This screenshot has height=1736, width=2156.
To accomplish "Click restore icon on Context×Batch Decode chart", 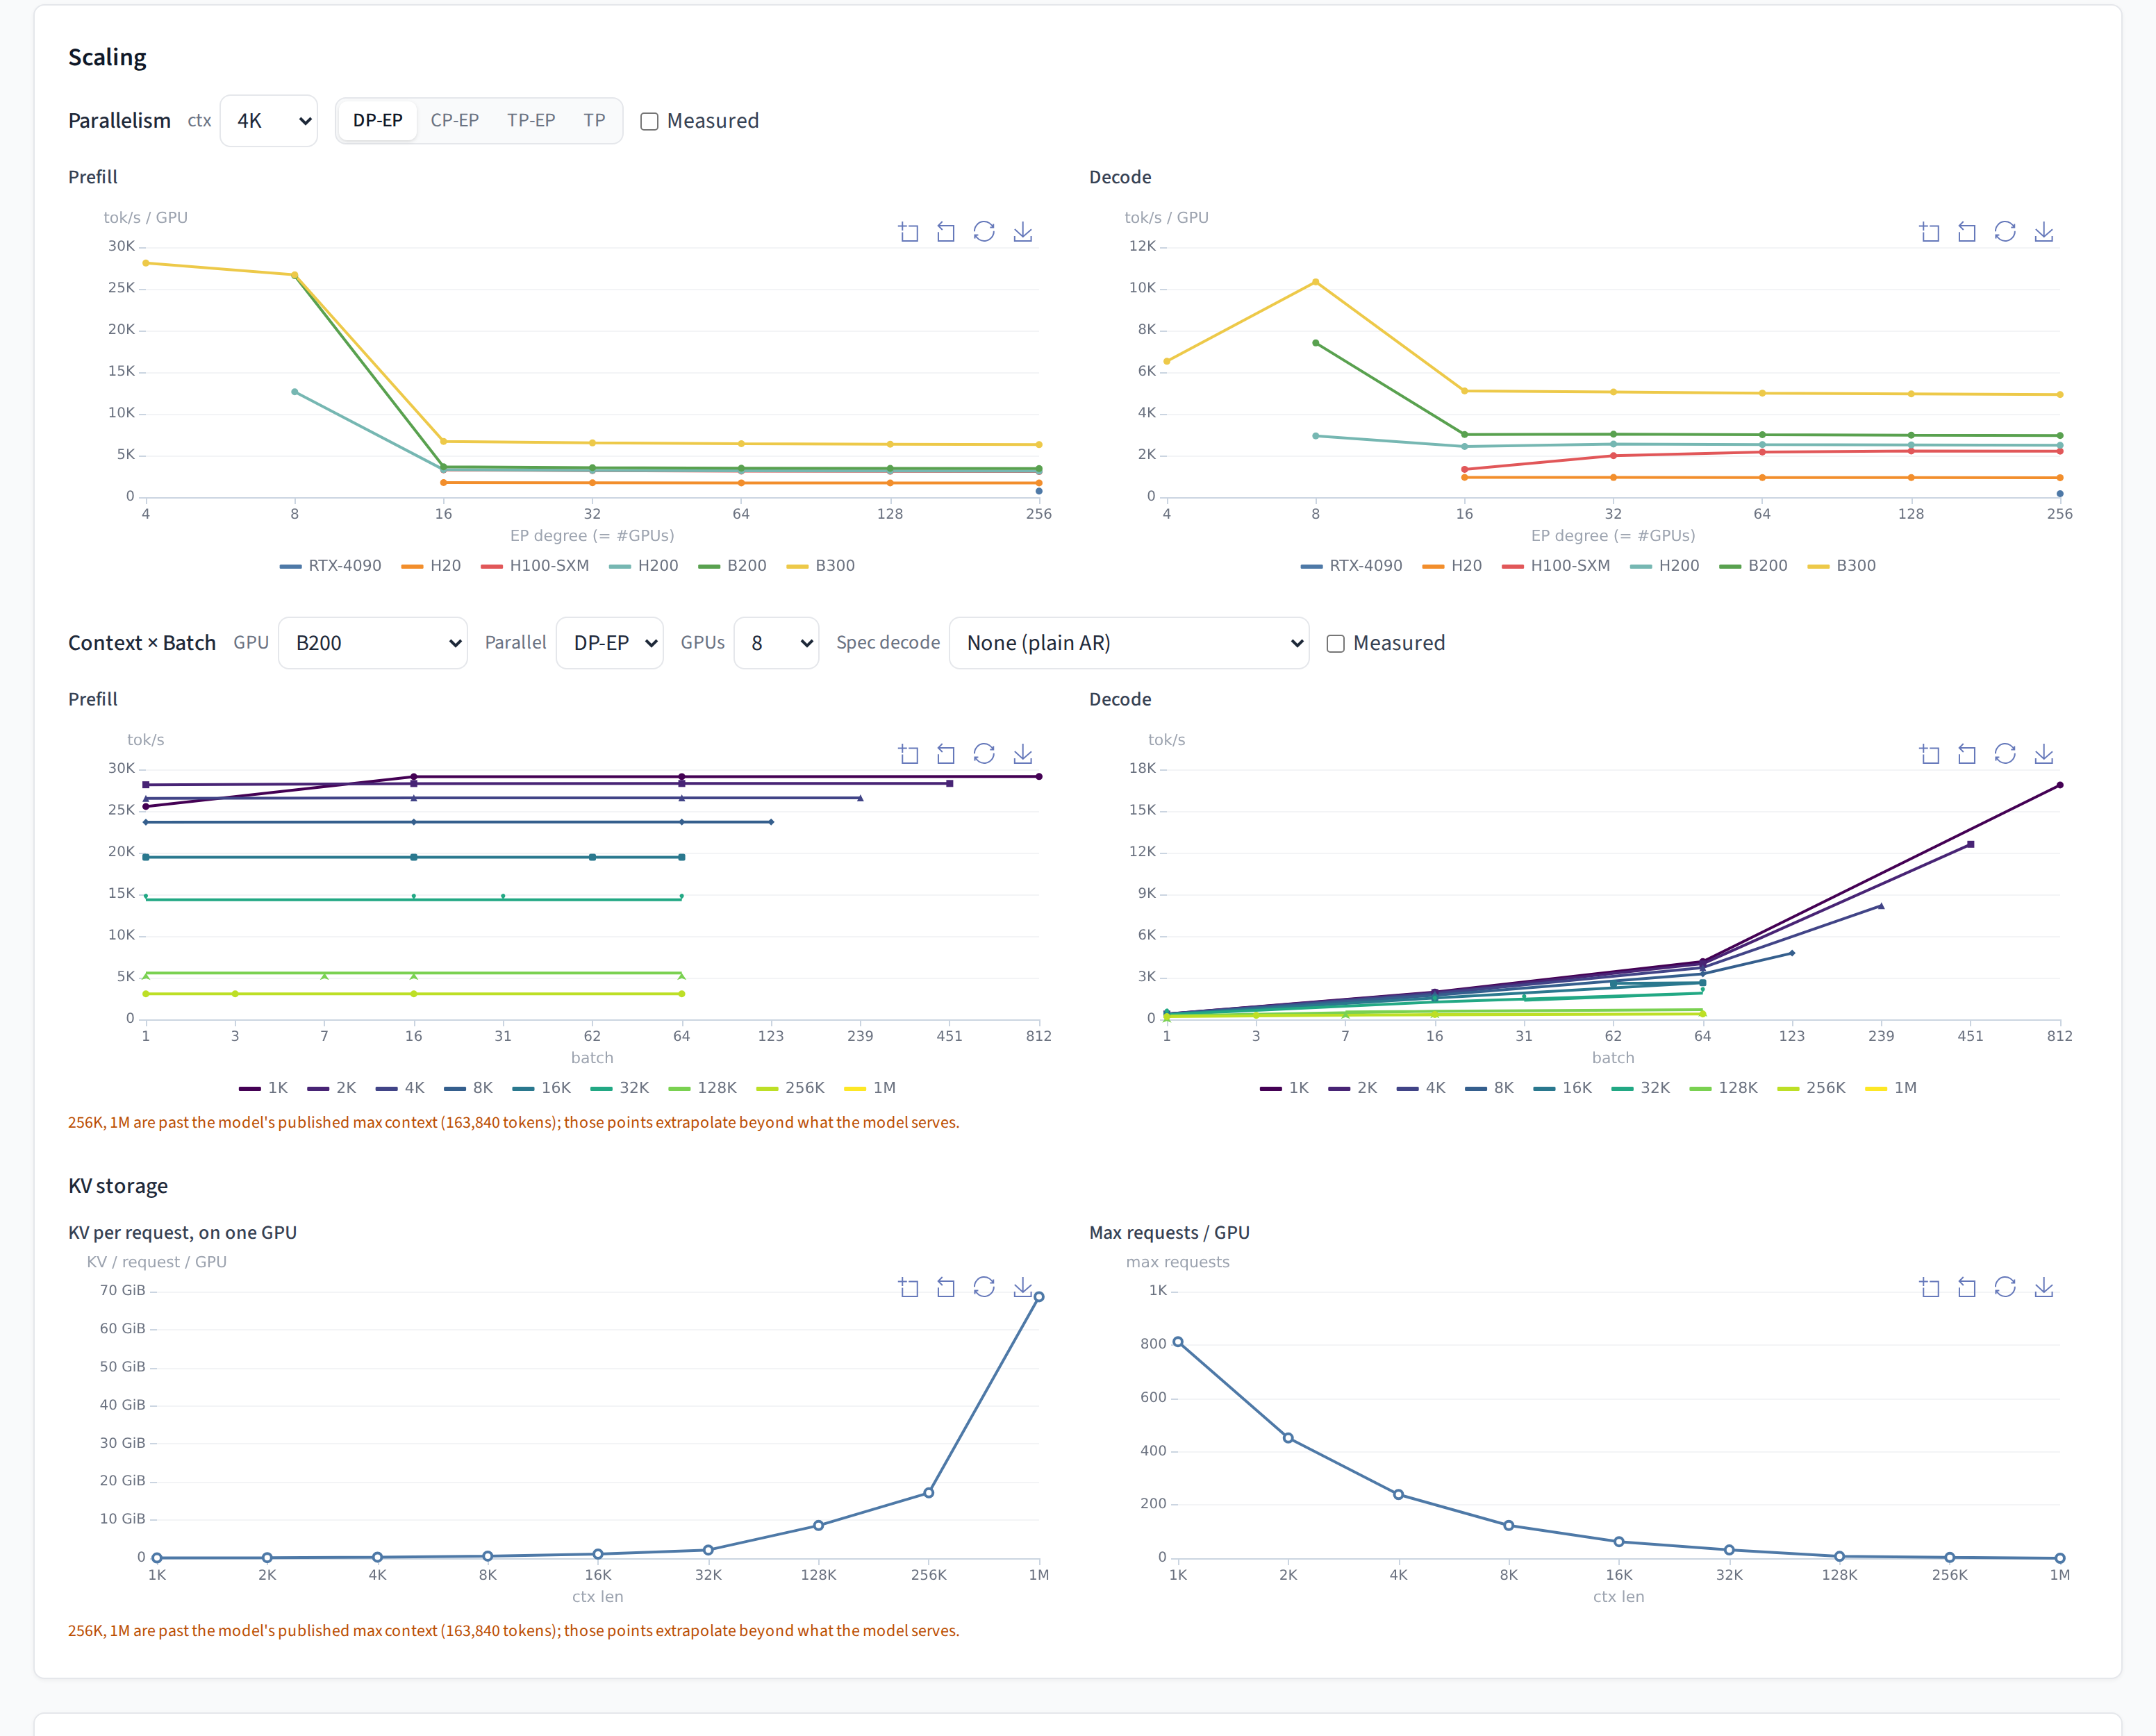I will (x=2005, y=754).
